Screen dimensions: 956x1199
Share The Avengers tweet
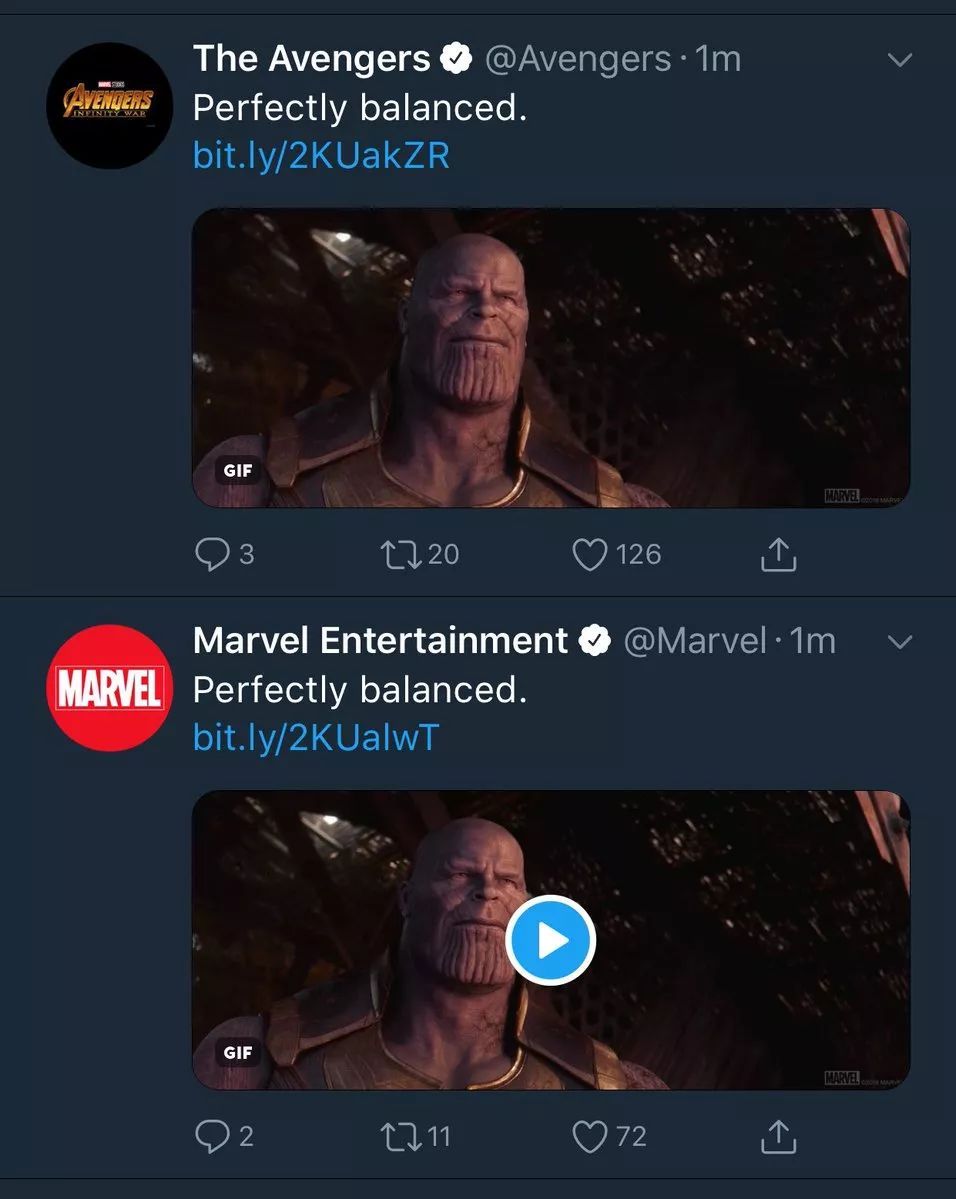tap(778, 554)
